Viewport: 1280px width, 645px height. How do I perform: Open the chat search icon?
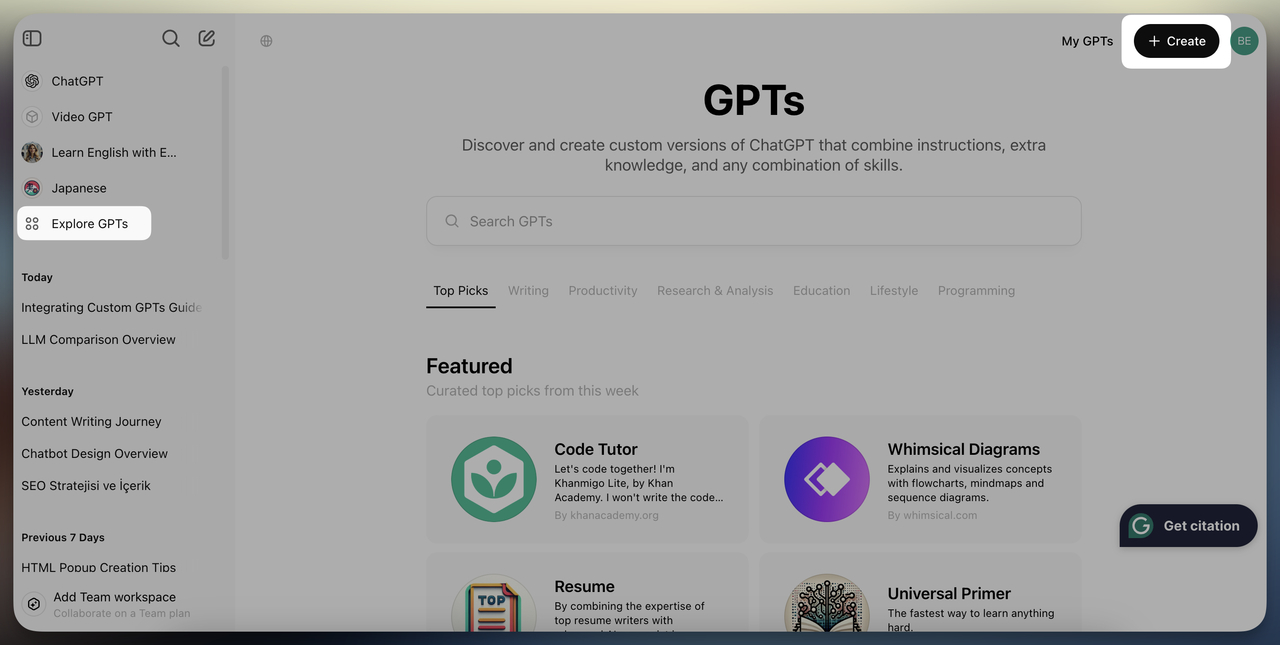coord(170,37)
